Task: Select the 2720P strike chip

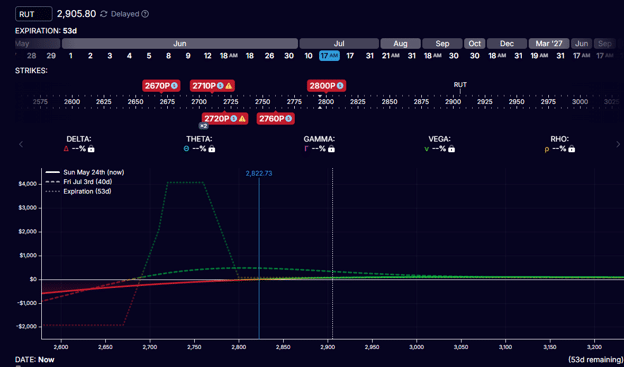Action: (225, 119)
